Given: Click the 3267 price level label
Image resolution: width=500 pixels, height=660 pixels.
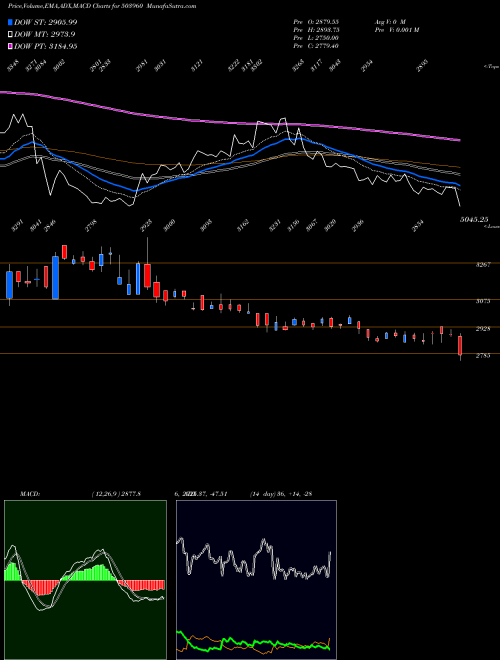Looking at the screenshot, I should [x=483, y=265].
